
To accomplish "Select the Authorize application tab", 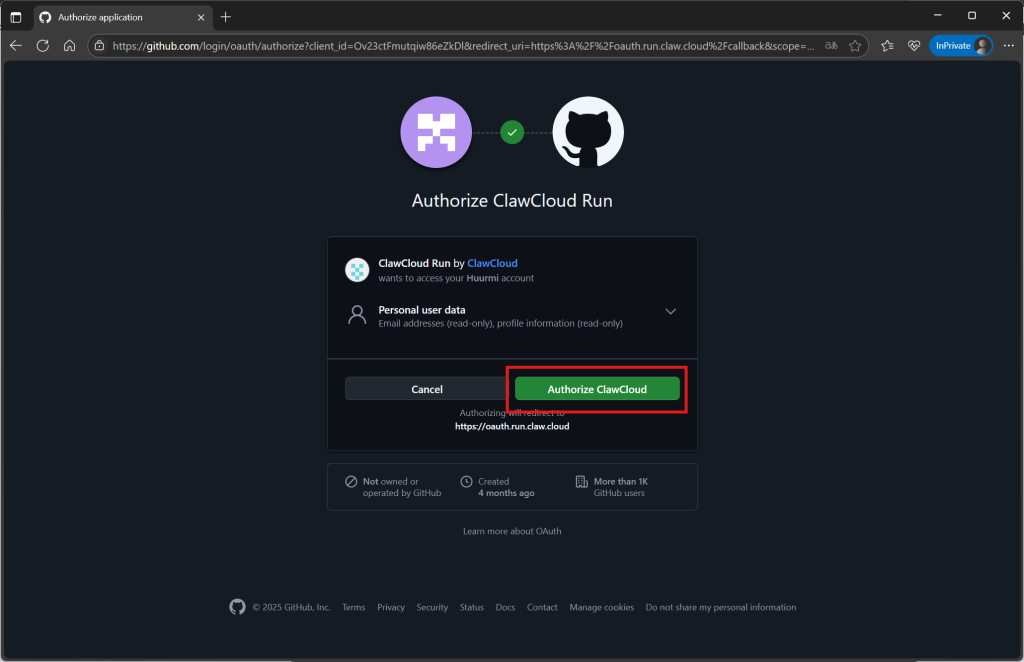I will 122,18.
